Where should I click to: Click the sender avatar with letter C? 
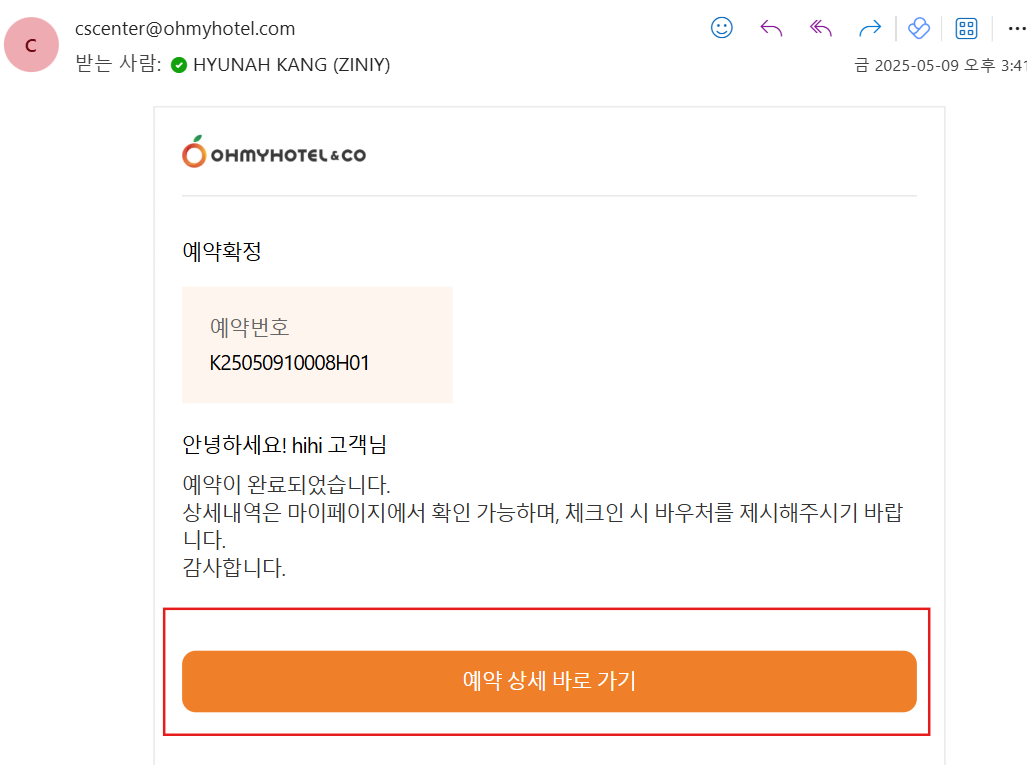(x=31, y=46)
